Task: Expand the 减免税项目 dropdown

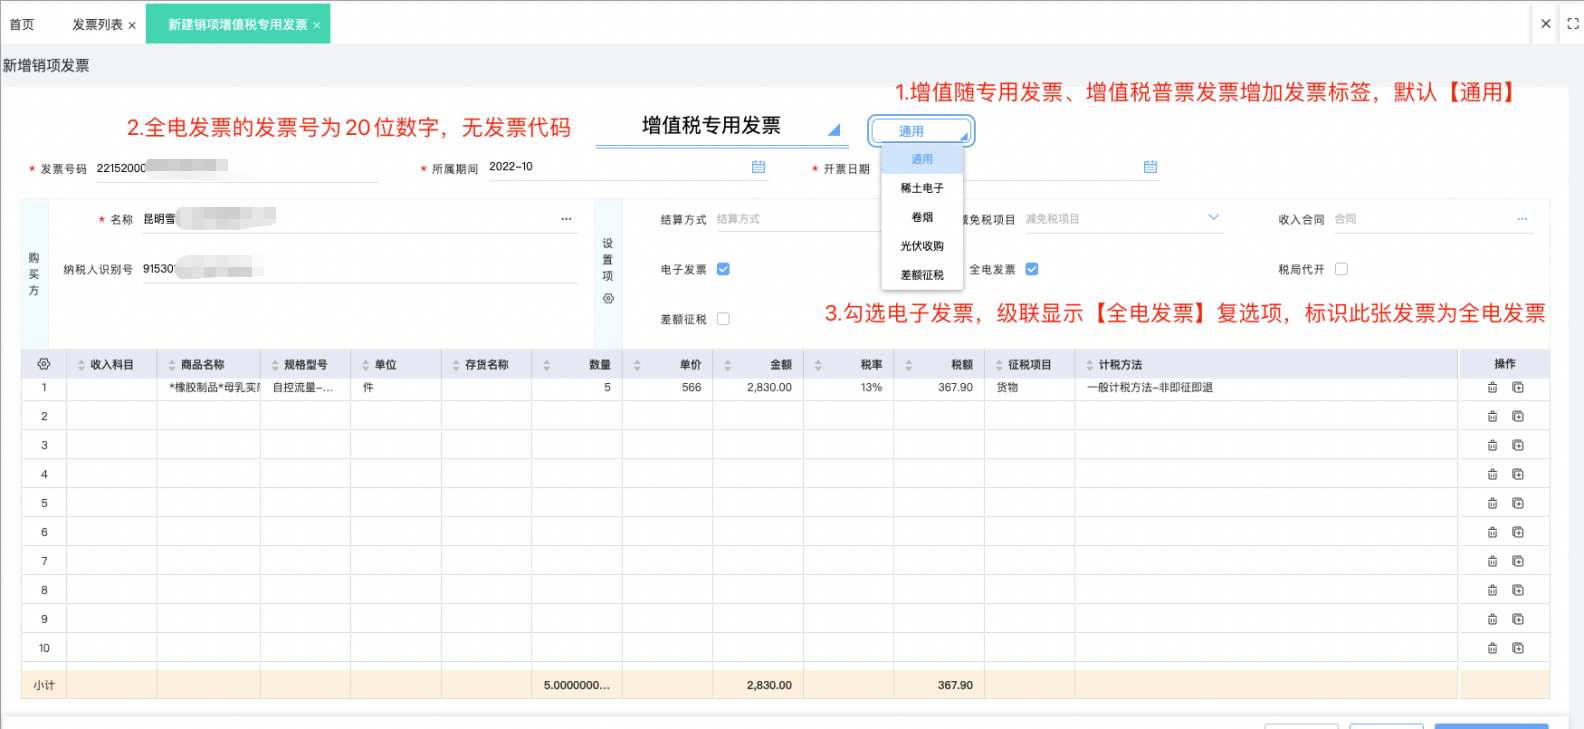Action: pos(1214,218)
